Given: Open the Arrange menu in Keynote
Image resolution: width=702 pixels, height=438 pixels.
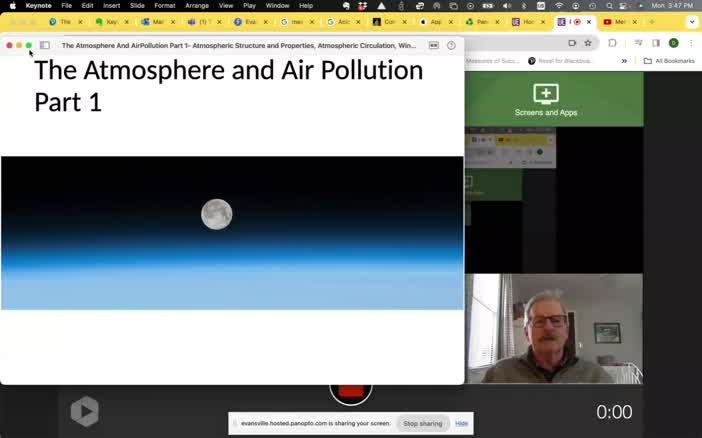Looking at the screenshot, I should click(x=197, y=6).
